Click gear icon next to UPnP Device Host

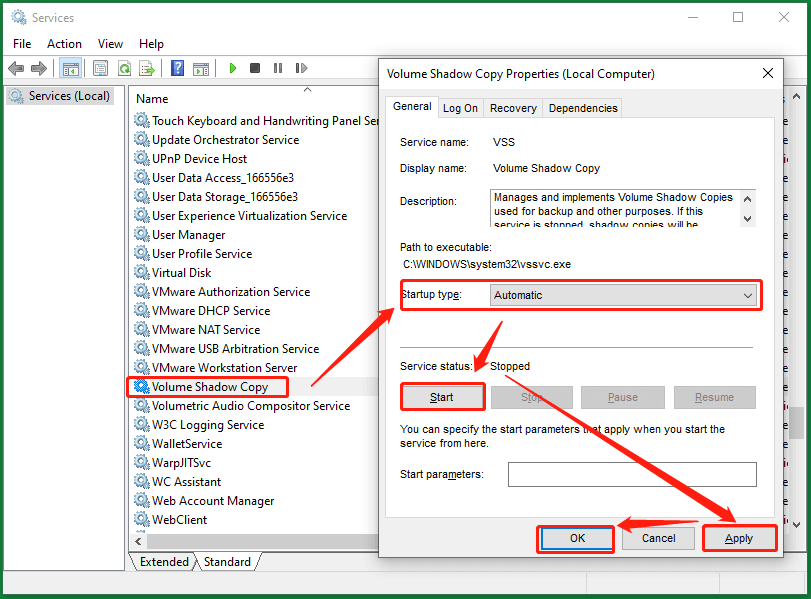coord(142,158)
